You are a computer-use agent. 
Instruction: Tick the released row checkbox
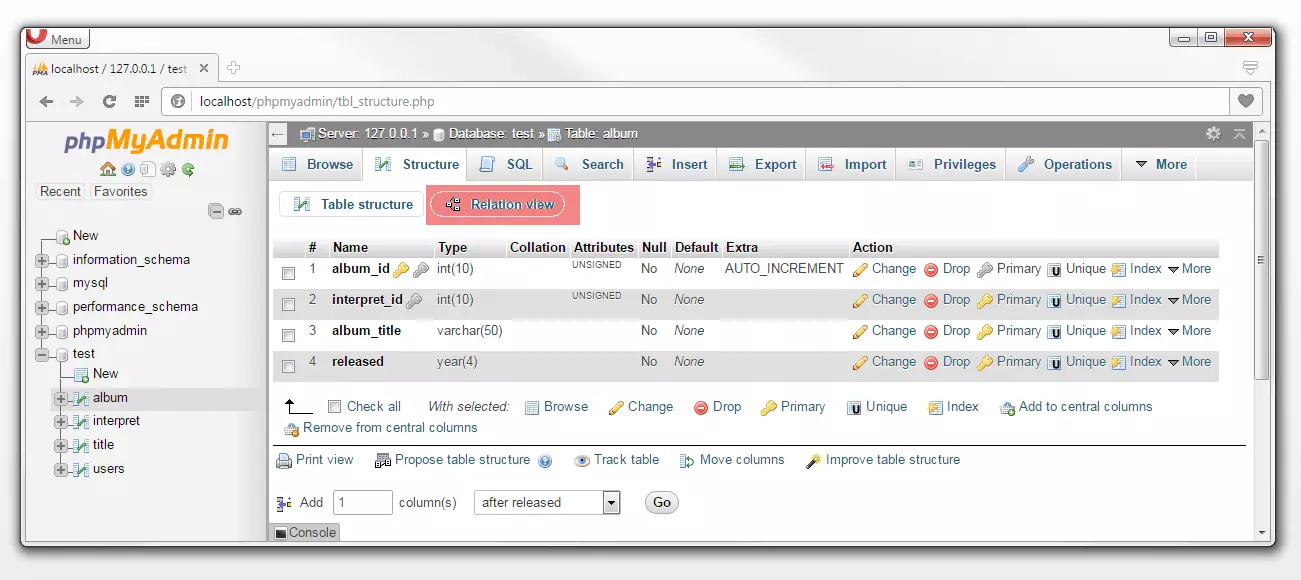(x=288, y=366)
